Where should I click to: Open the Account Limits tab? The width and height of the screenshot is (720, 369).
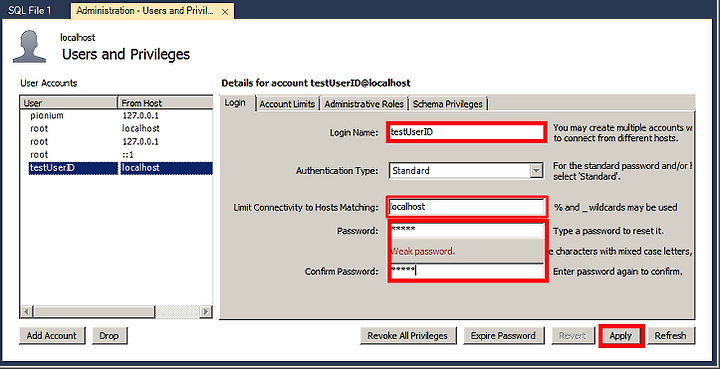[287, 104]
